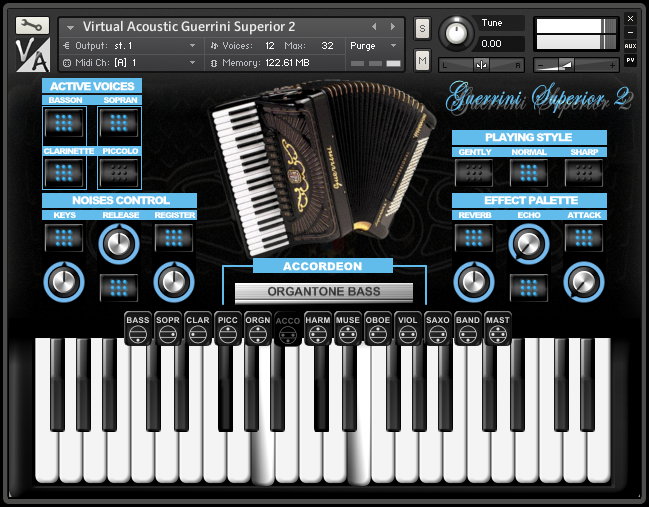Screen dimensions: 649x507
Task: Click the RELEASE noise knob
Action: (x=119, y=244)
